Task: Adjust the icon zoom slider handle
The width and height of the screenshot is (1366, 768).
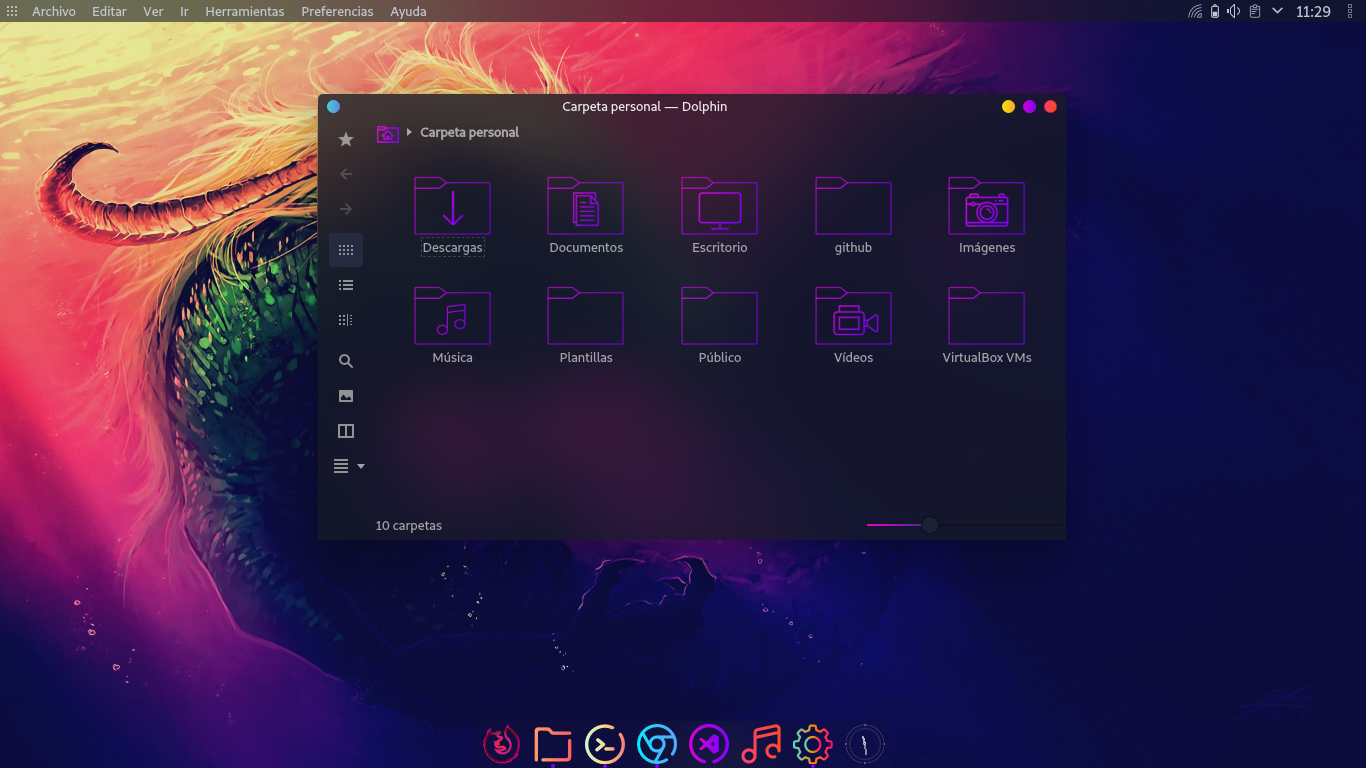Action: pos(930,525)
